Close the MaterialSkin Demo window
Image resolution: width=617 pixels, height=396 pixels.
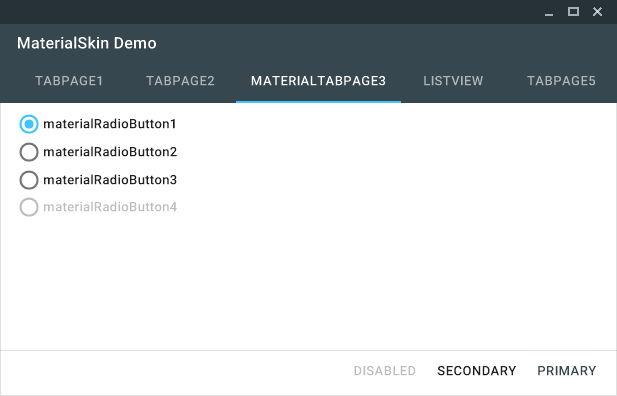click(x=597, y=12)
